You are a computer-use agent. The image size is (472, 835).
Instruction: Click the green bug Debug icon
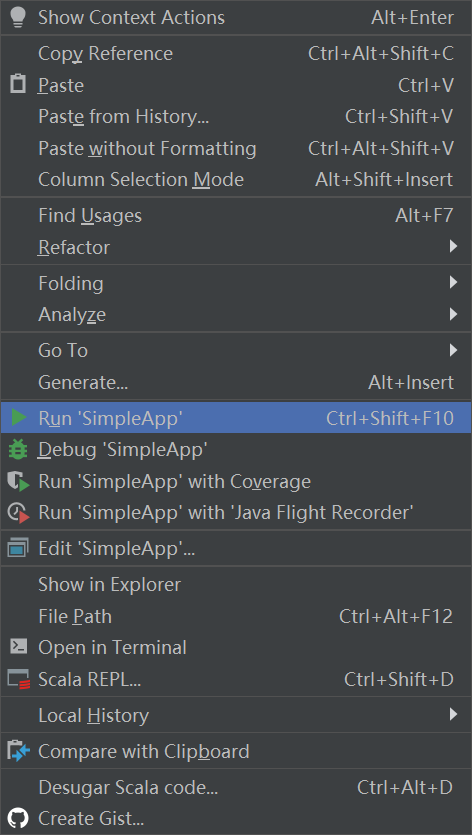pos(18,450)
